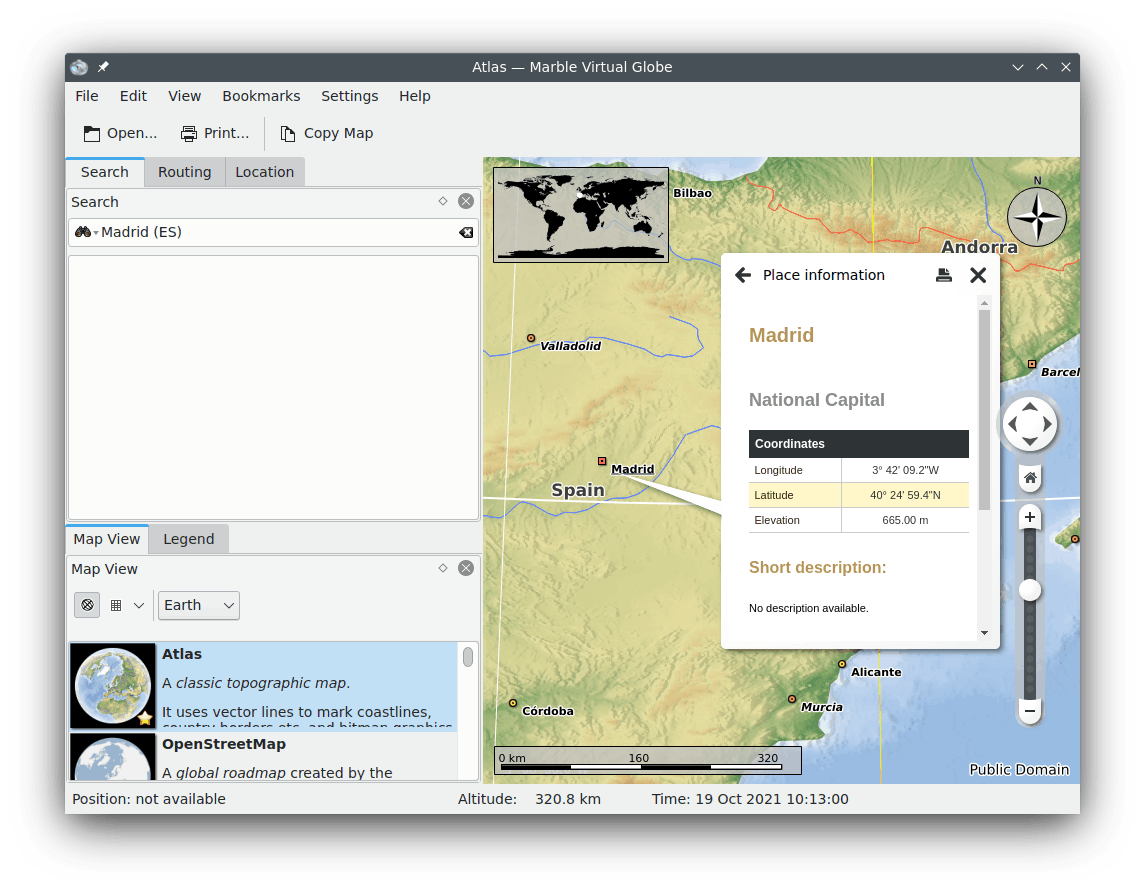The height and width of the screenshot is (891, 1145).
Task: Open the Edit menu
Action: (133, 96)
